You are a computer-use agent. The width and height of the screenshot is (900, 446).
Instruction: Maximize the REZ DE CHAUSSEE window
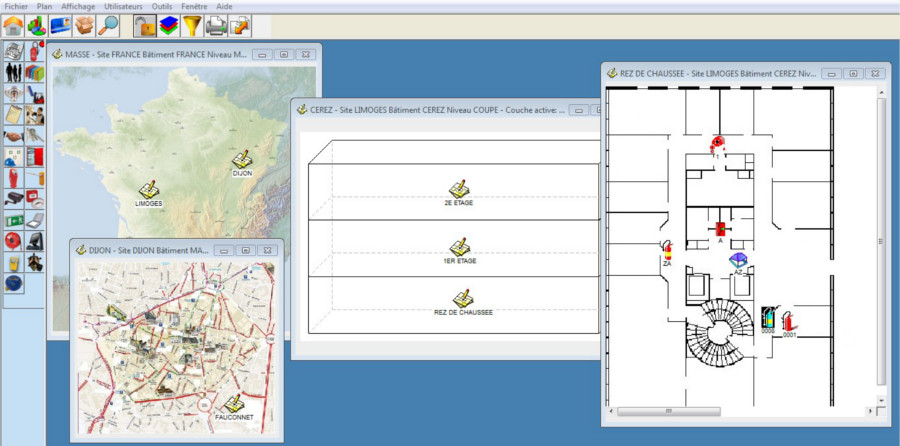coord(853,73)
